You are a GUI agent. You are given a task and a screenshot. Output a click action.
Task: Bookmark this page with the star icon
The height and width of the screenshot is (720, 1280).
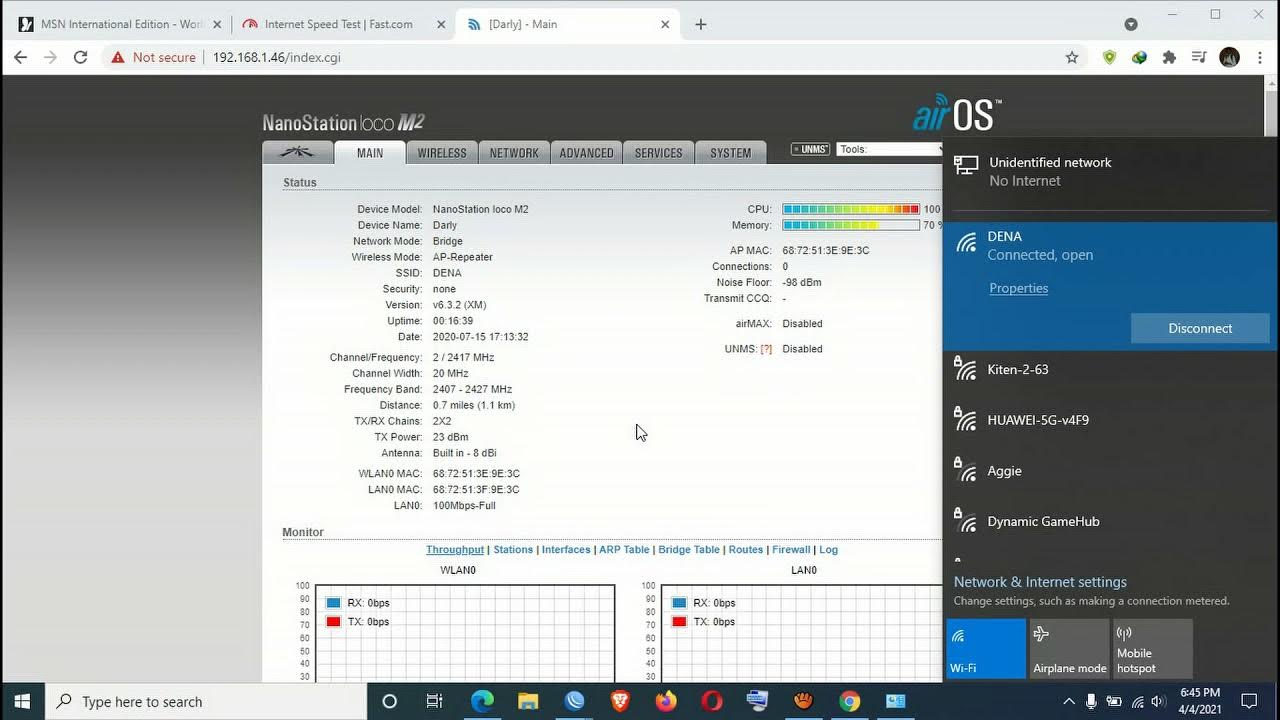[1072, 57]
